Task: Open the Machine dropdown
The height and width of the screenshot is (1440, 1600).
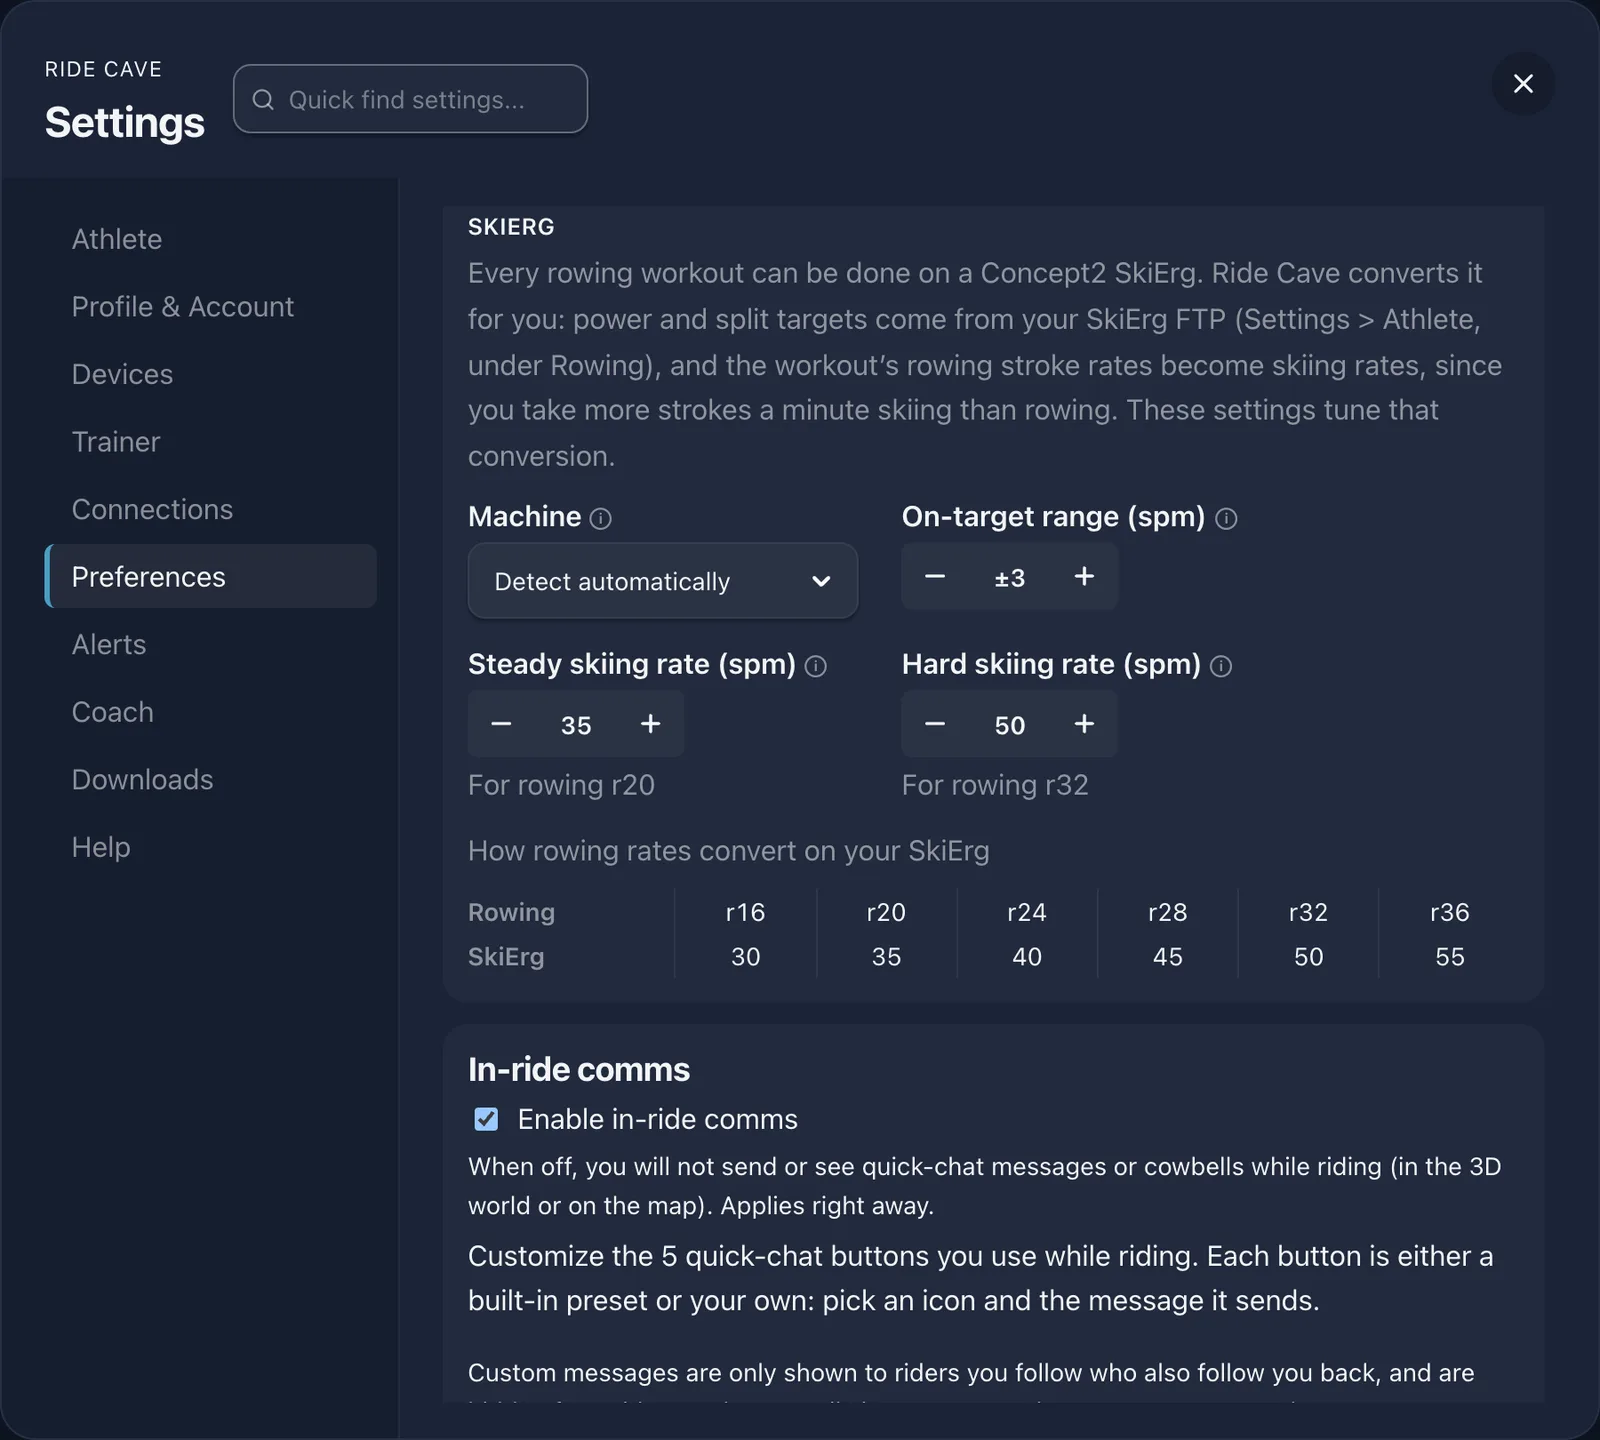Action: tap(663, 581)
